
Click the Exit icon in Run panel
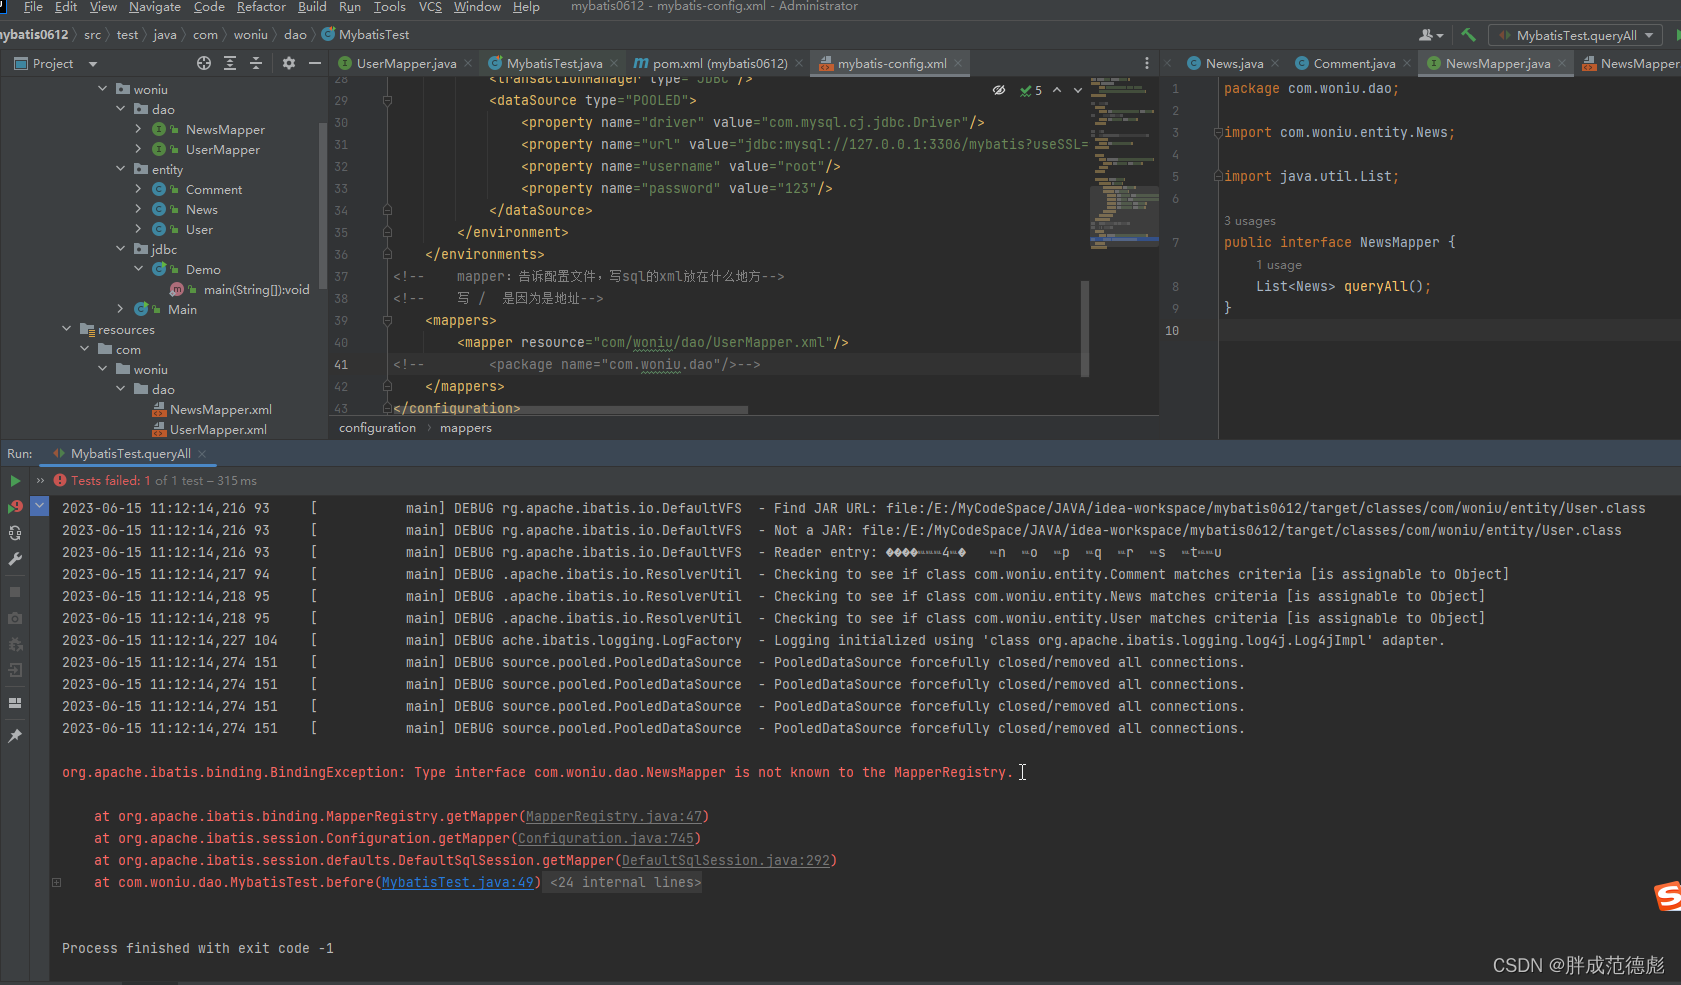pos(15,670)
